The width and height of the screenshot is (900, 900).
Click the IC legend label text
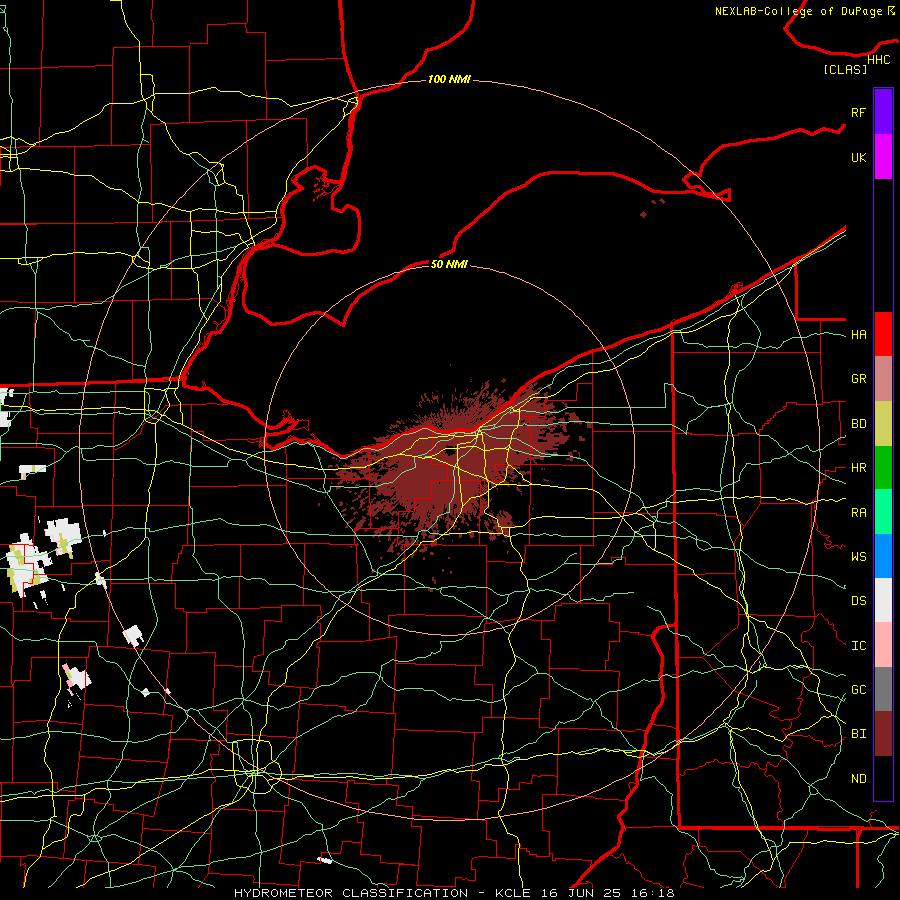click(858, 646)
